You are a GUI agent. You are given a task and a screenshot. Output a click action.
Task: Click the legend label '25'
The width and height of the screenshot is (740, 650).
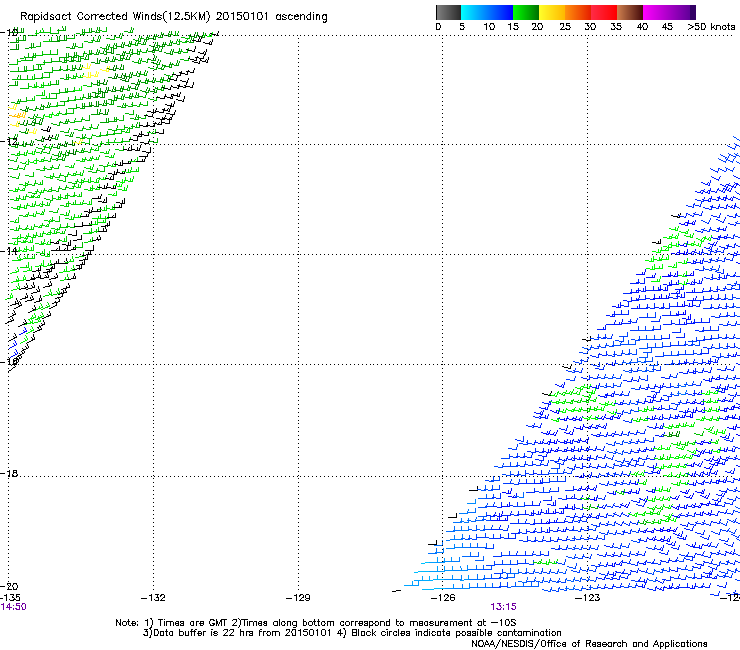click(565, 27)
